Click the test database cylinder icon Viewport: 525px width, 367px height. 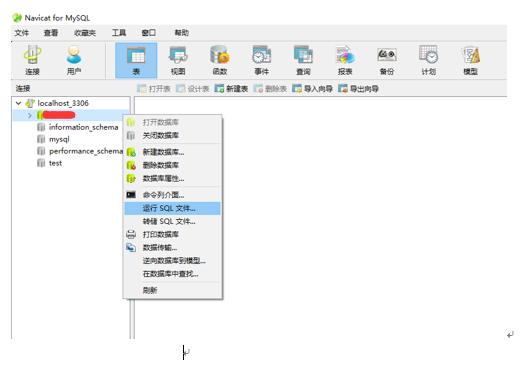click(x=41, y=163)
